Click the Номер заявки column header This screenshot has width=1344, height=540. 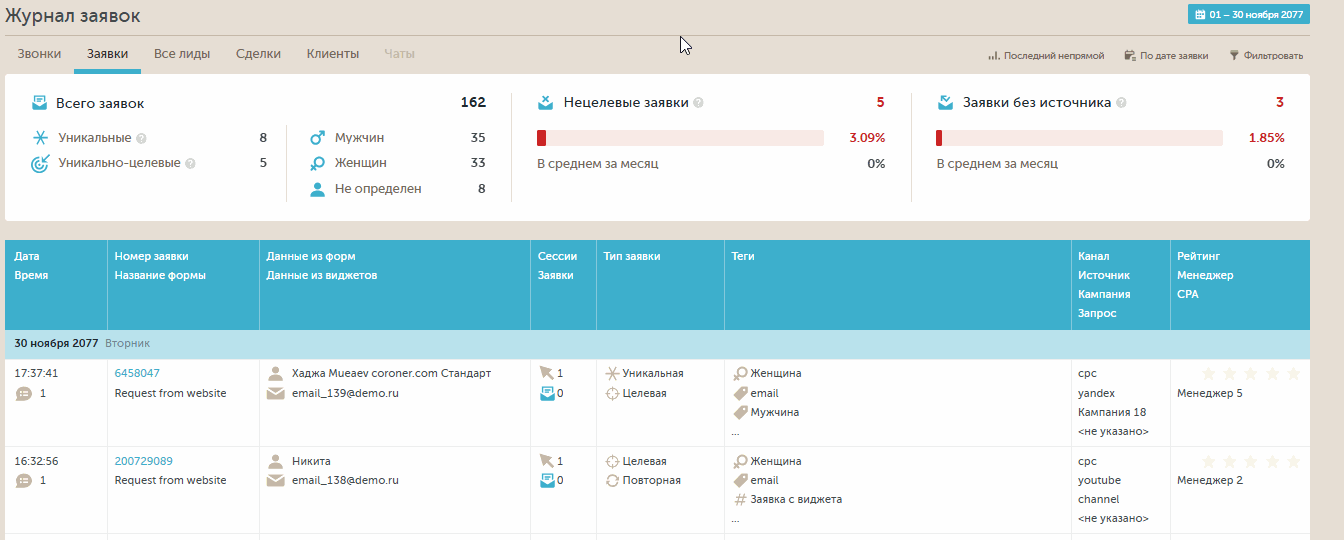[184, 285]
